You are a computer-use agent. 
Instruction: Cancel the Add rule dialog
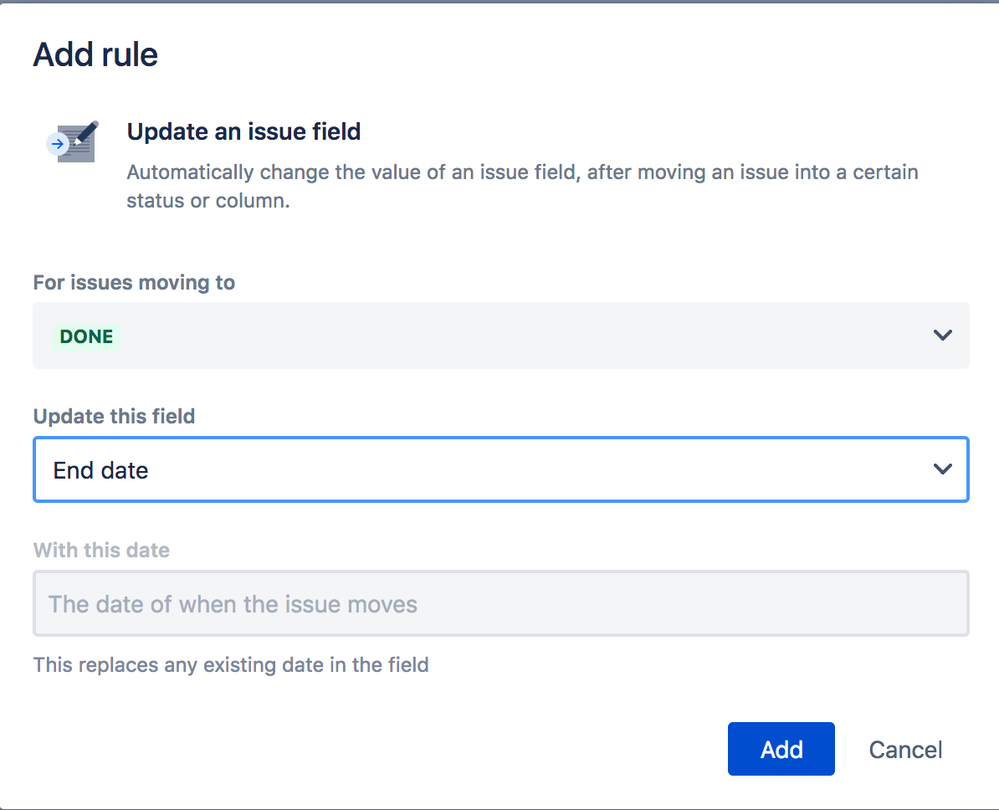click(x=905, y=749)
